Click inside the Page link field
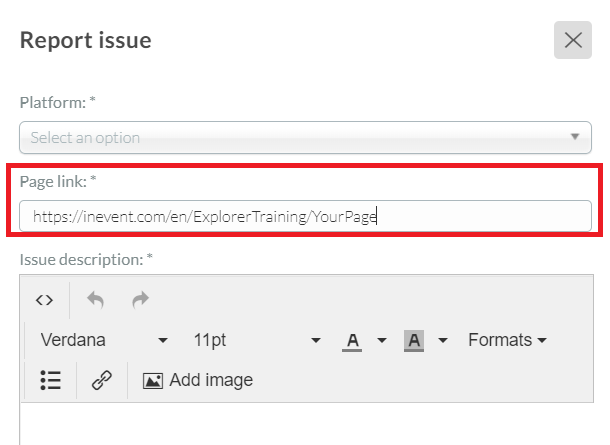The height and width of the screenshot is (445, 610). pyautogui.click(x=305, y=216)
